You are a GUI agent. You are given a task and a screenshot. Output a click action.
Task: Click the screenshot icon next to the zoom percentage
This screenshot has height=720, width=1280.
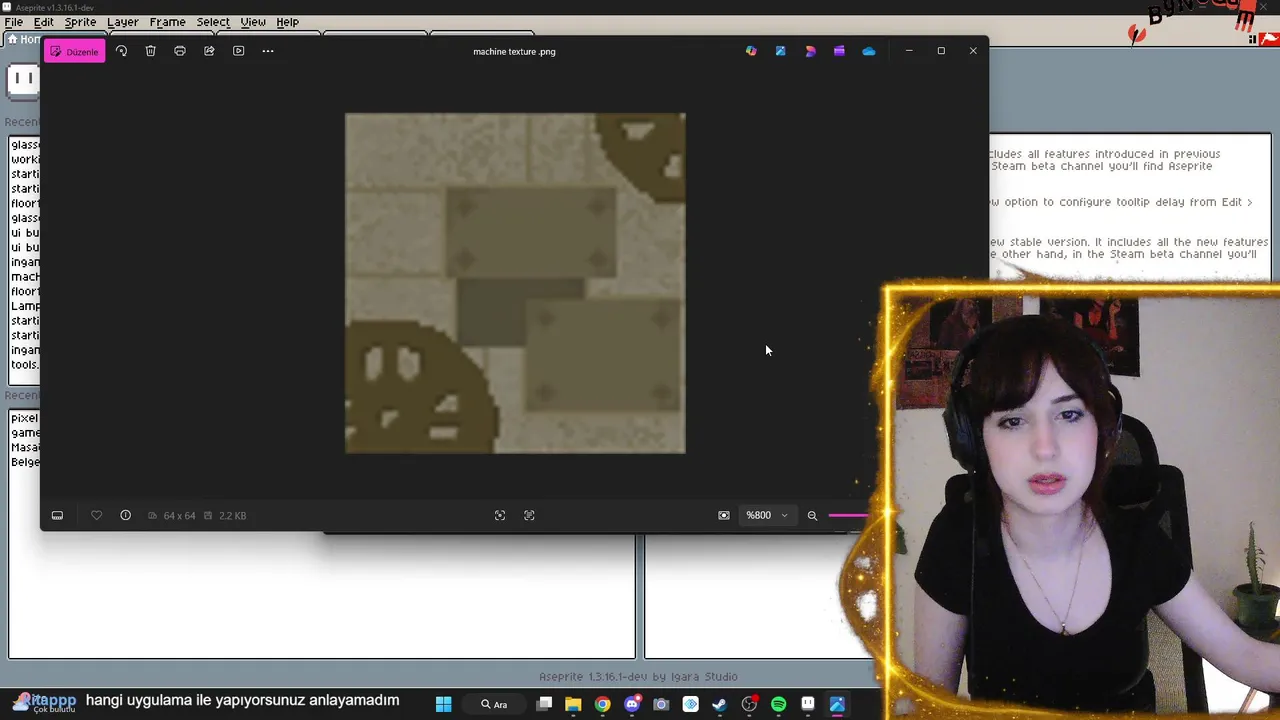[724, 515]
